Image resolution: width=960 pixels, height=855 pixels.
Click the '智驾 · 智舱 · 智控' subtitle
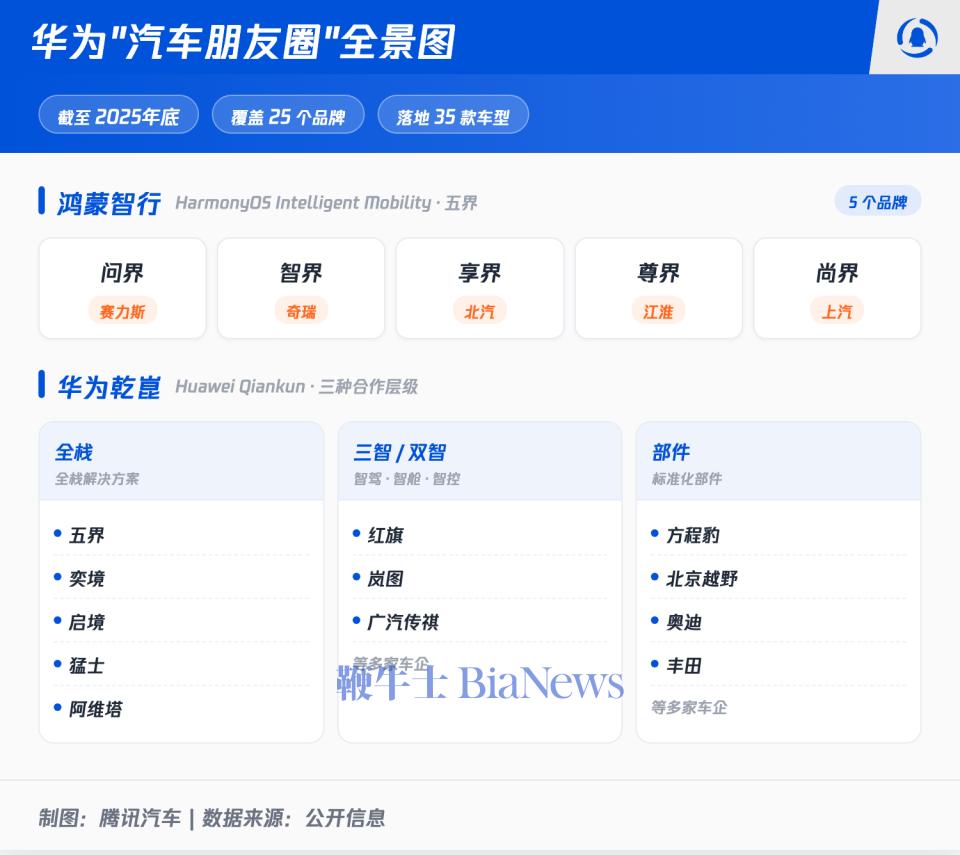point(407,478)
